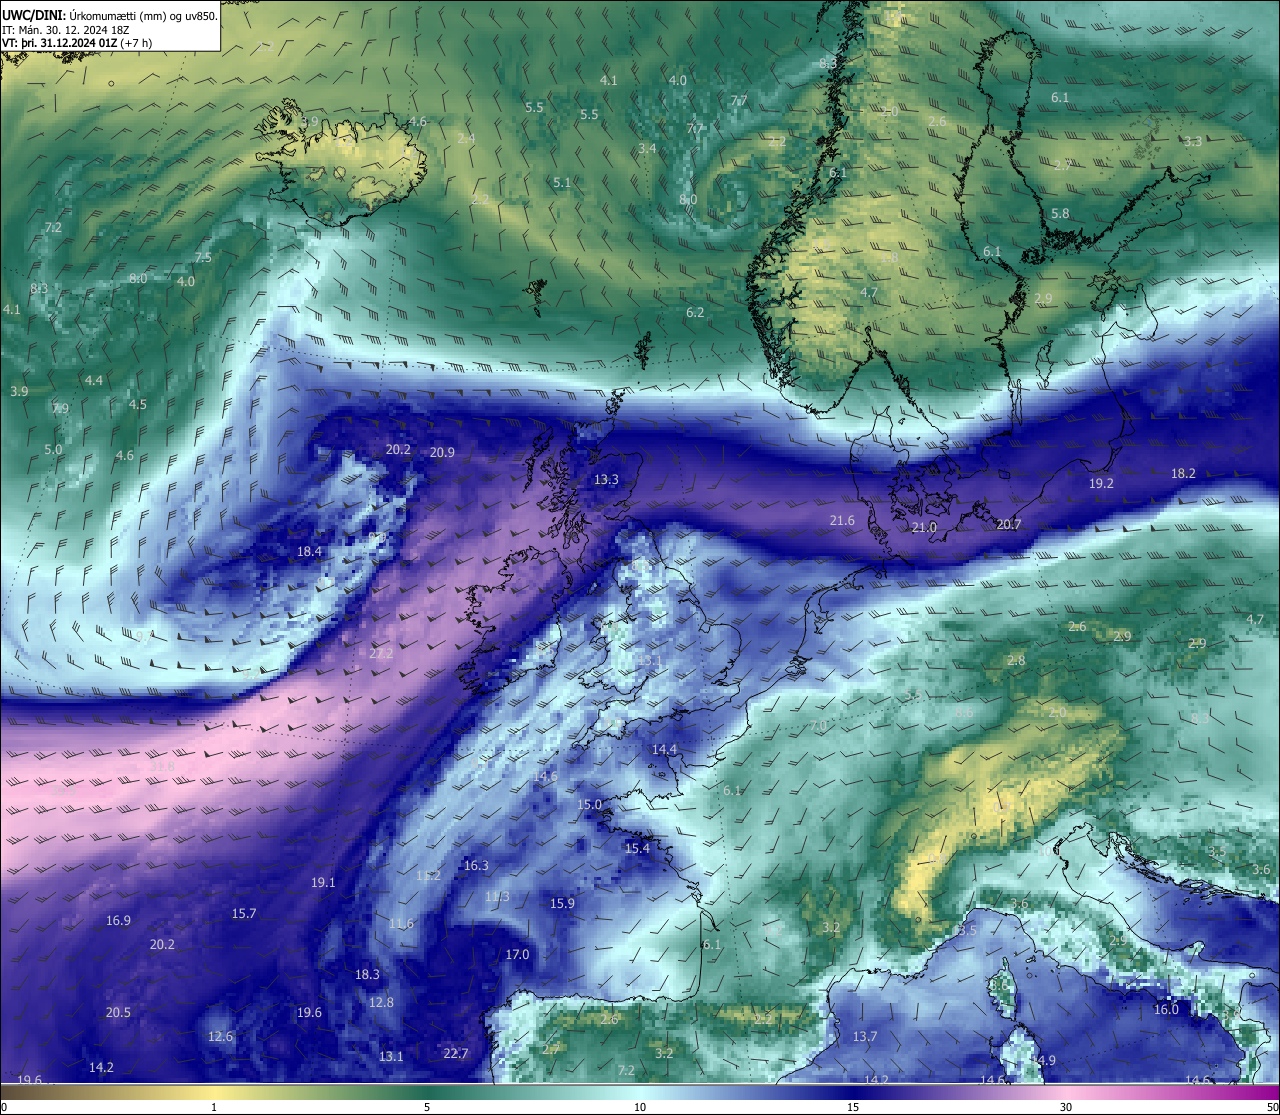The width and height of the screenshot is (1280, 1115).
Task: Click the map value 21.6 in the North Sea
Action: (842, 520)
